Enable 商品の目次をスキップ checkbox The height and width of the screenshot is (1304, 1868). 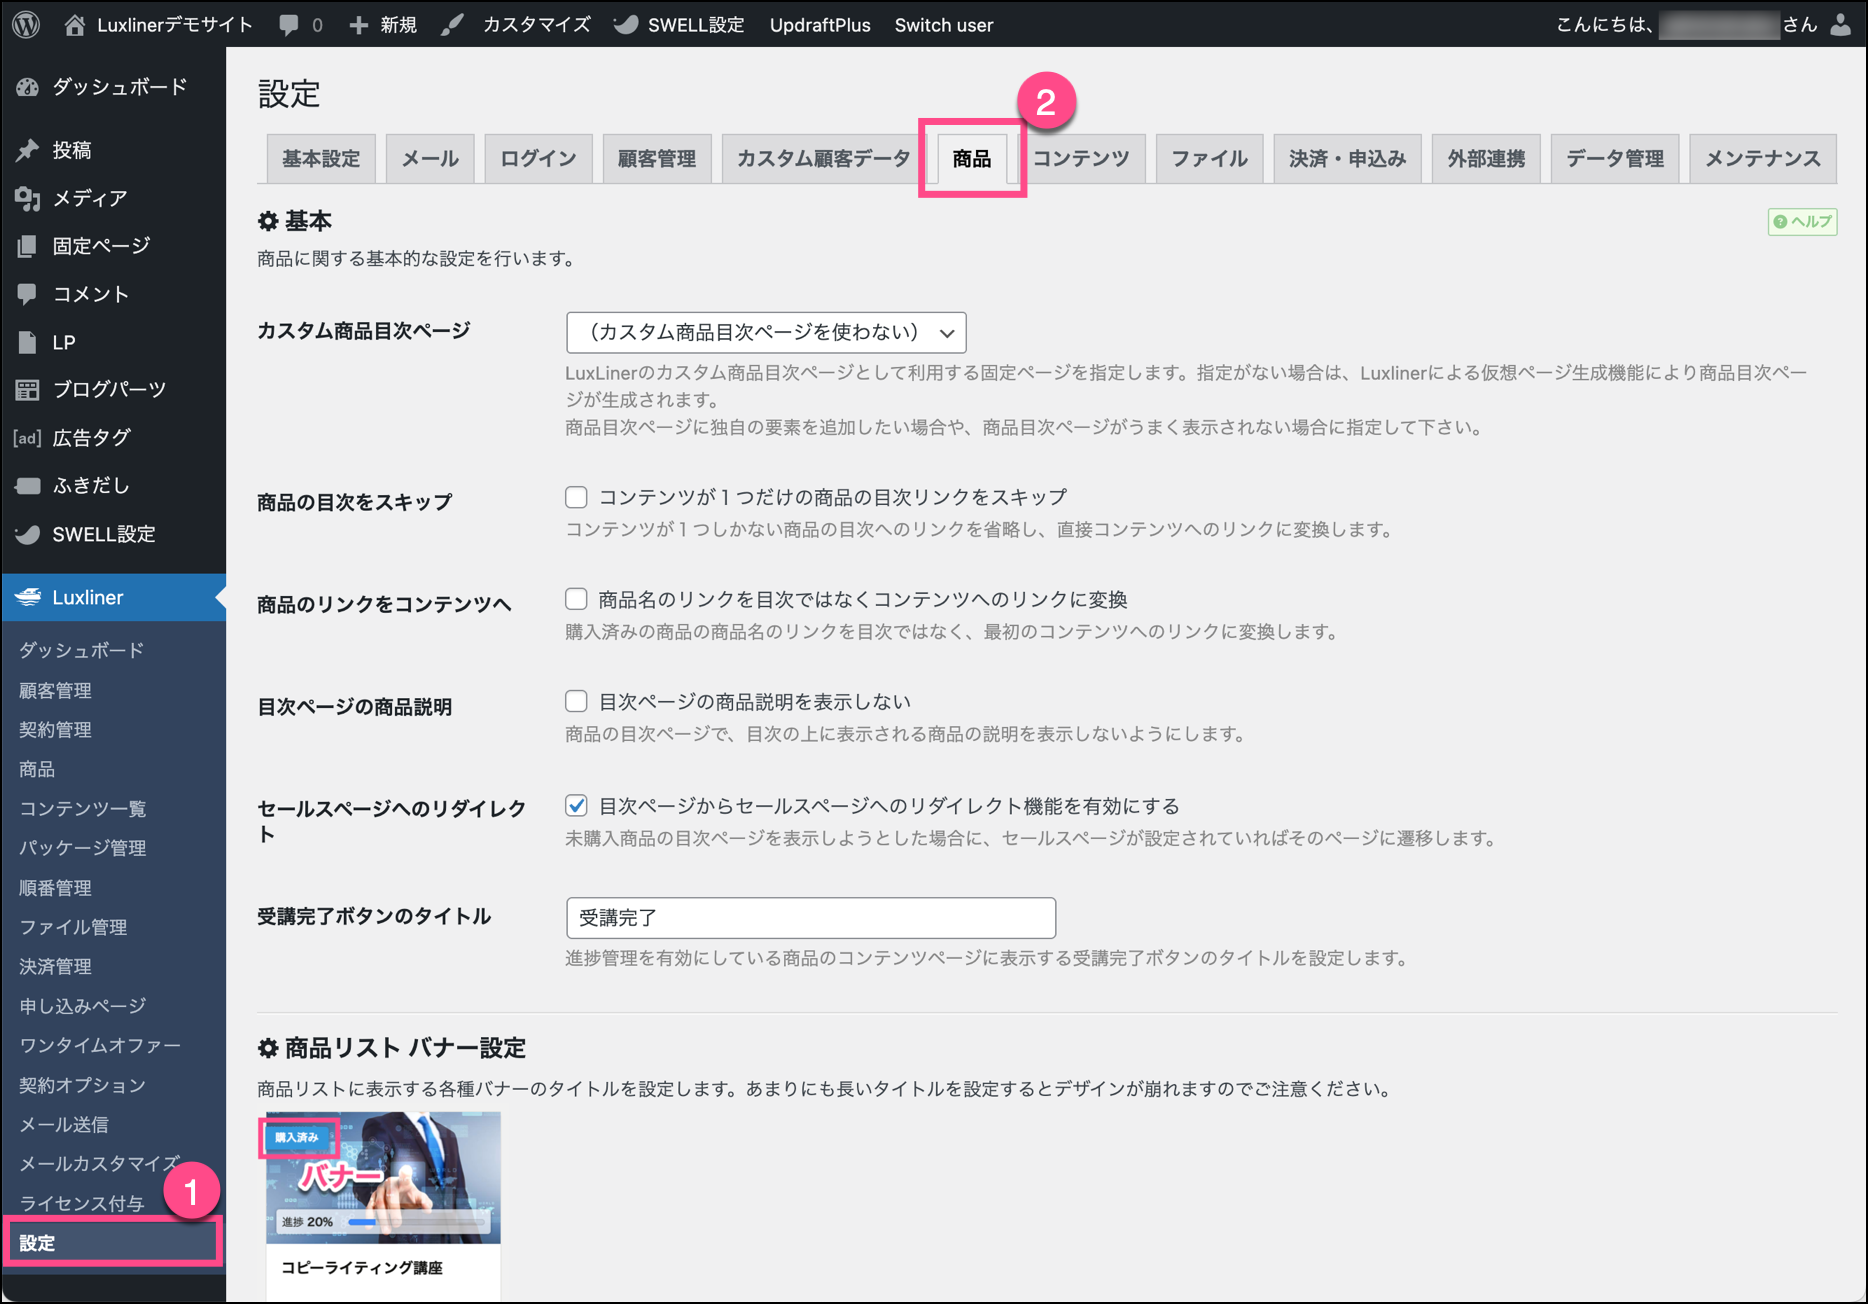(x=576, y=497)
